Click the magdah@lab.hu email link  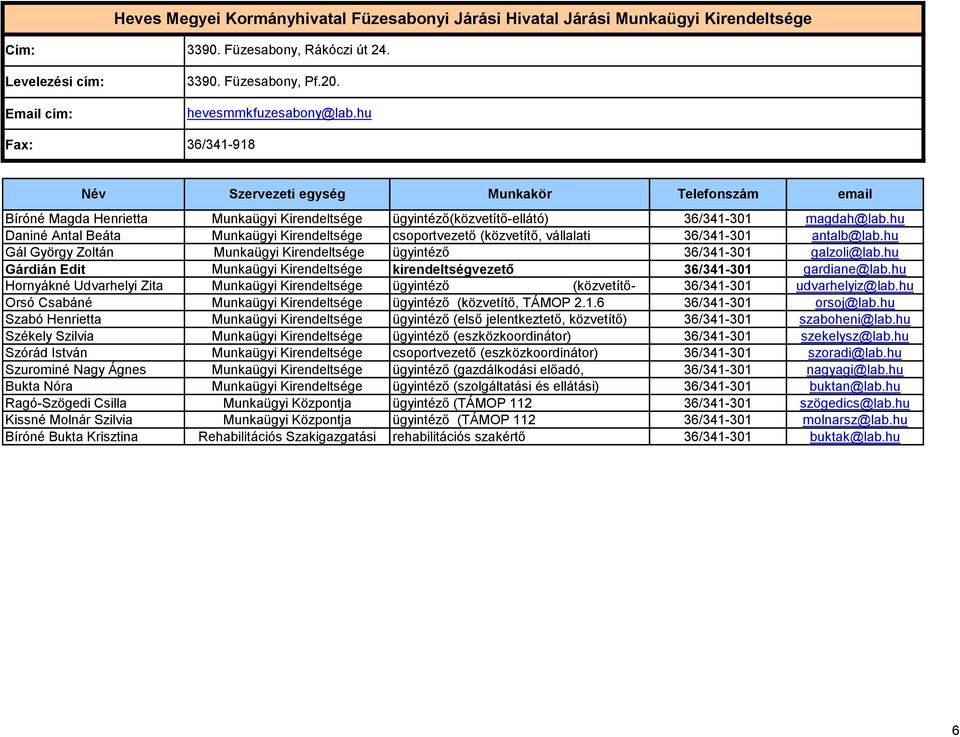[855, 219]
